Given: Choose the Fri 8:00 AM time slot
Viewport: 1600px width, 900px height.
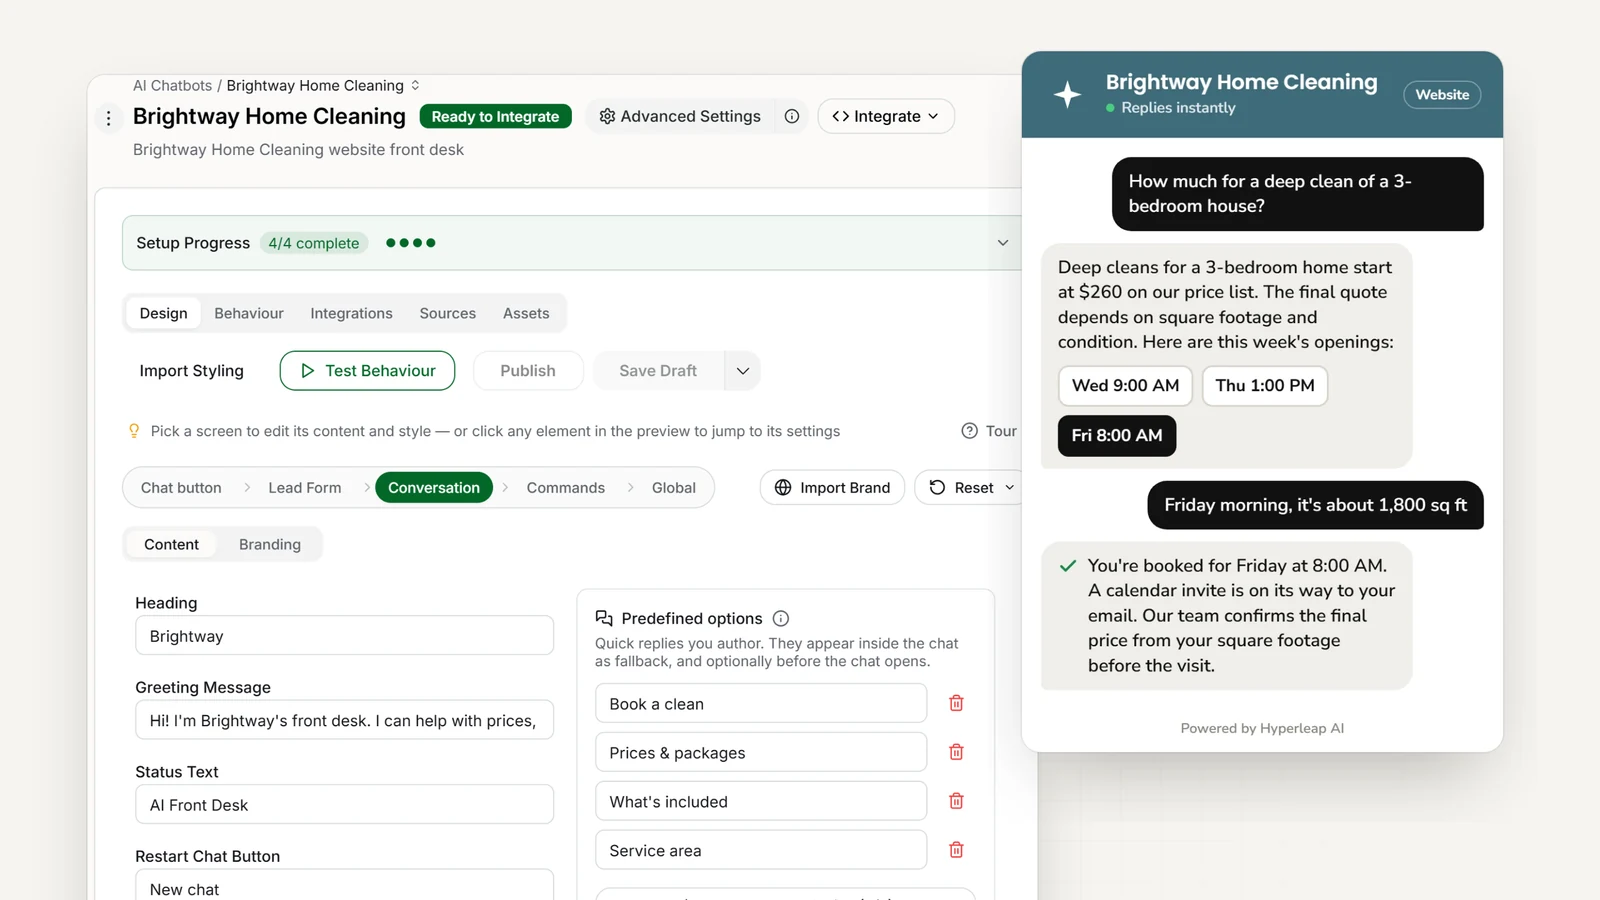Looking at the screenshot, I should 1117,435.
